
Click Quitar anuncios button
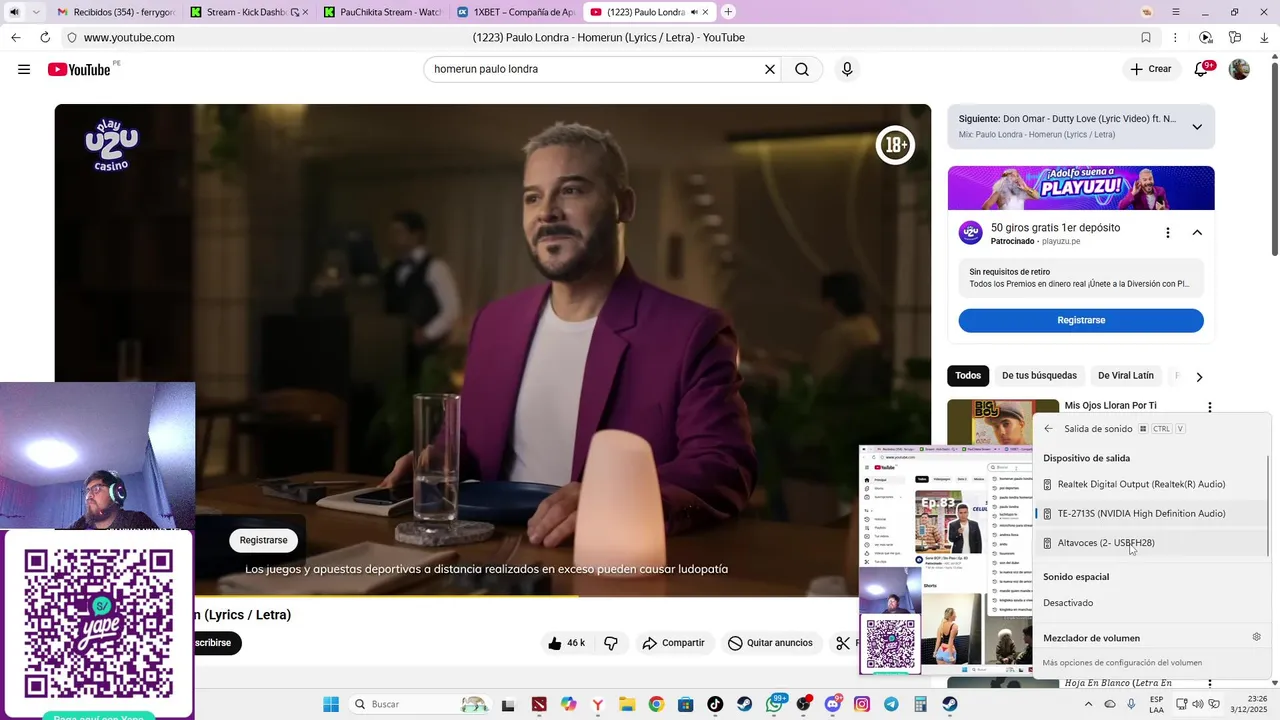(770, 643)
